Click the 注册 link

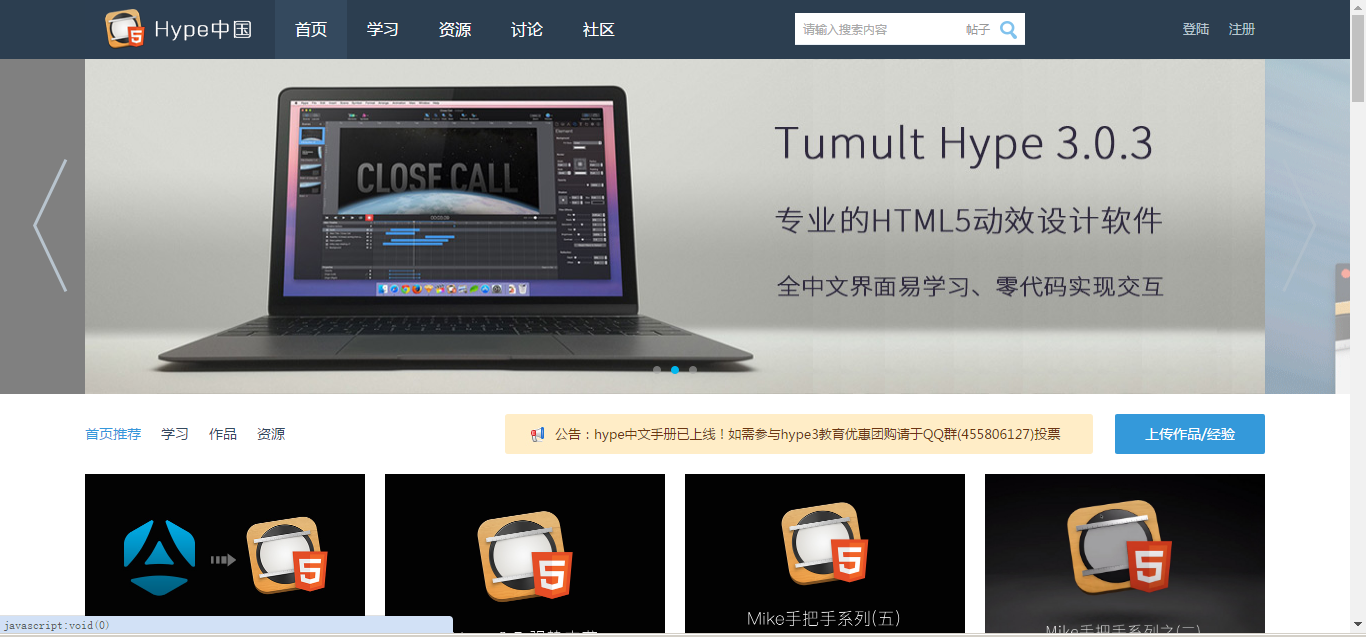(1242, 29)
